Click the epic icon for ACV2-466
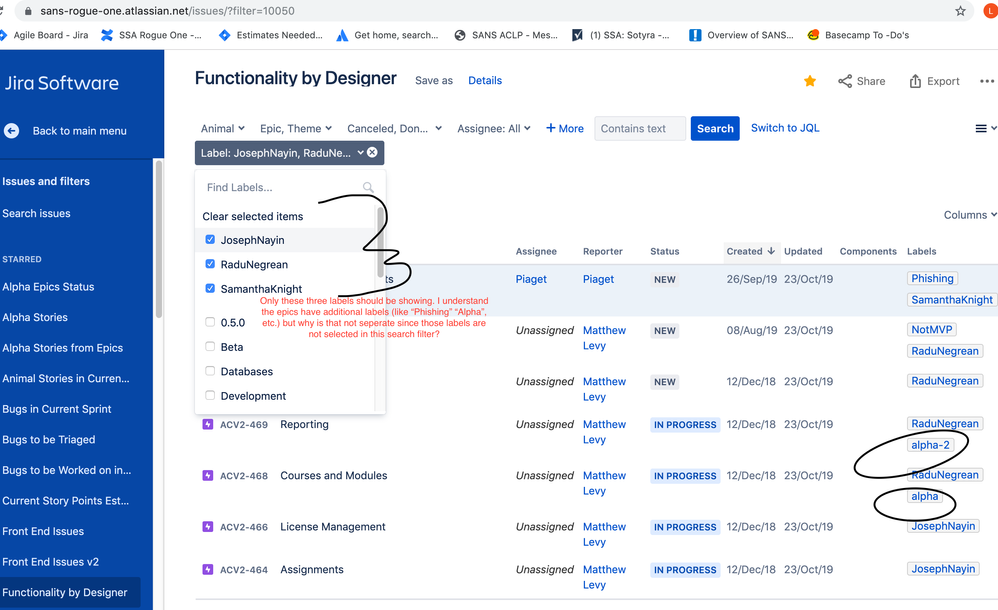 click(x=207, y=527)
